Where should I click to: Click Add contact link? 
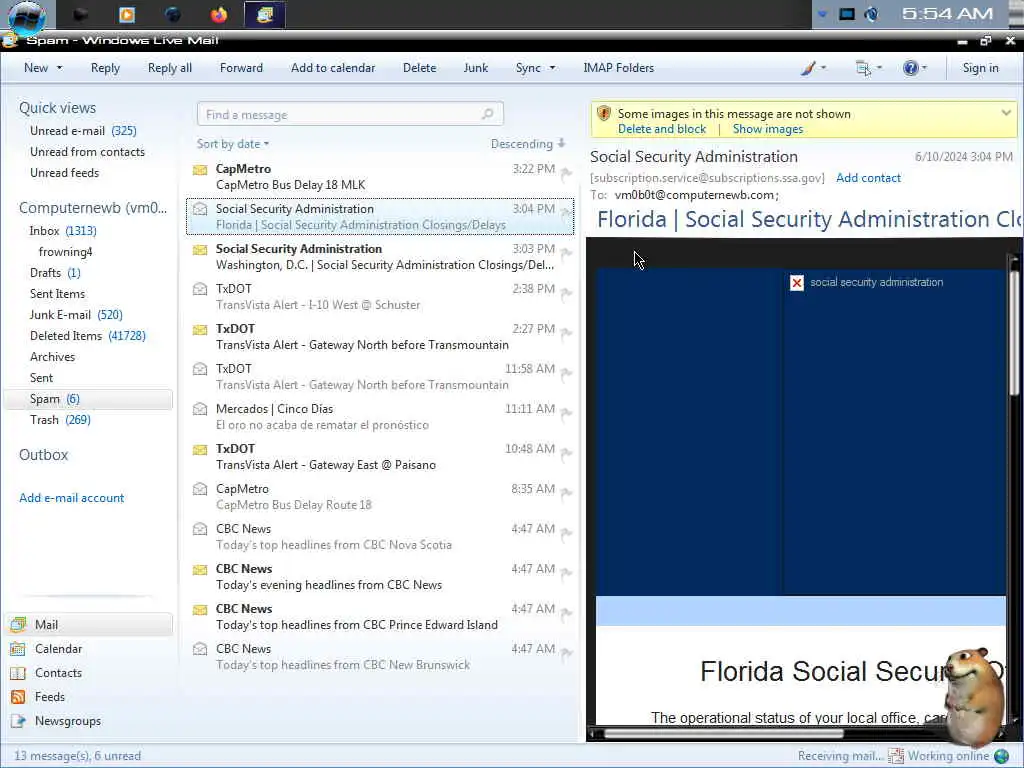[x=868, y=178]
